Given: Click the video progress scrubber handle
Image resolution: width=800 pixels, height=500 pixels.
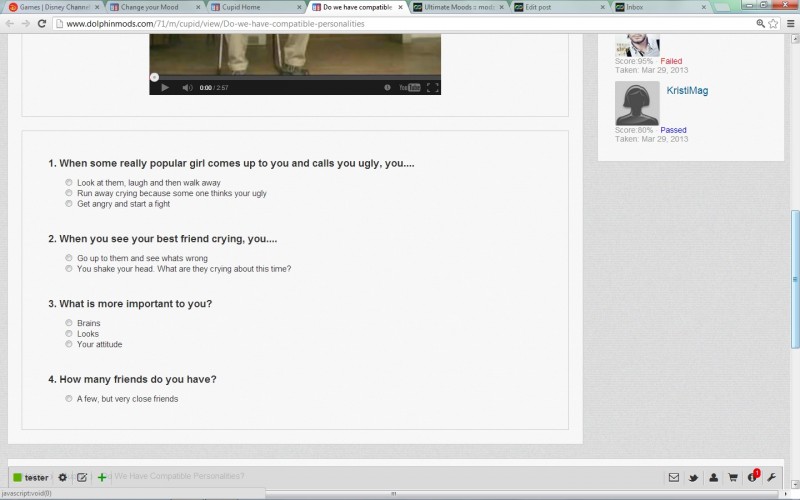Looking at the screenshot, I should coord(154,78).
